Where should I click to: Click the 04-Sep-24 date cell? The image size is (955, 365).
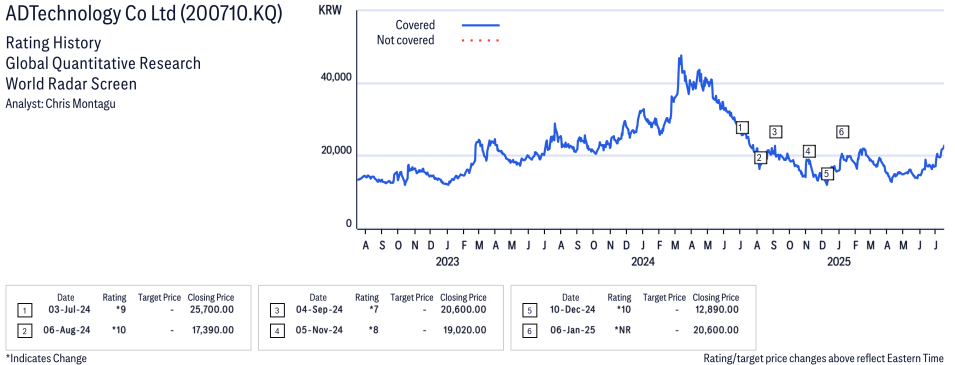318,310
